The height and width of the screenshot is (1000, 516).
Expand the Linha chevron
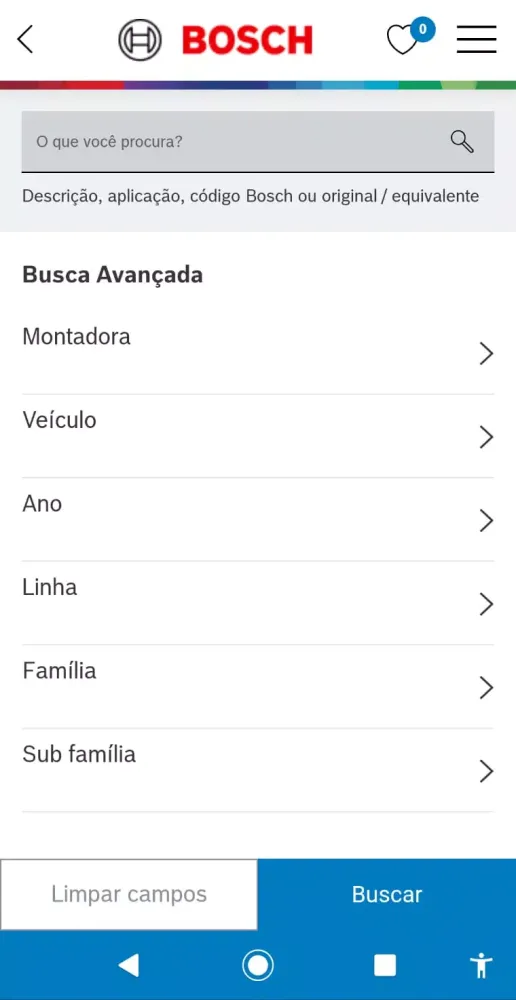tap(487, 604)
